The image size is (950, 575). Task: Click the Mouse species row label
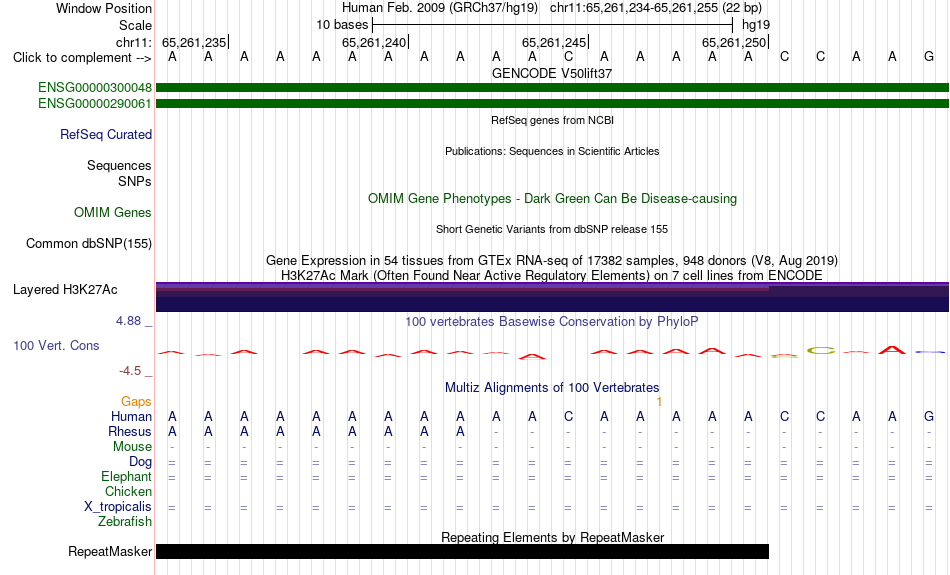[x=132, y=447]
